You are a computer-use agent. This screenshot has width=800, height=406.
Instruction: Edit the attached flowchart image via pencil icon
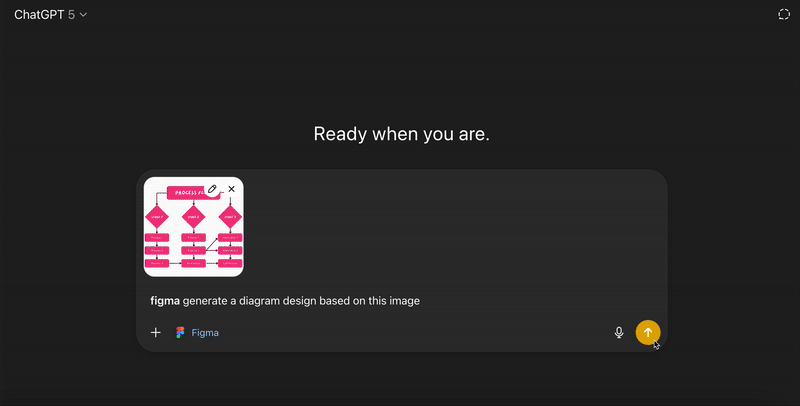click(212, 189)
